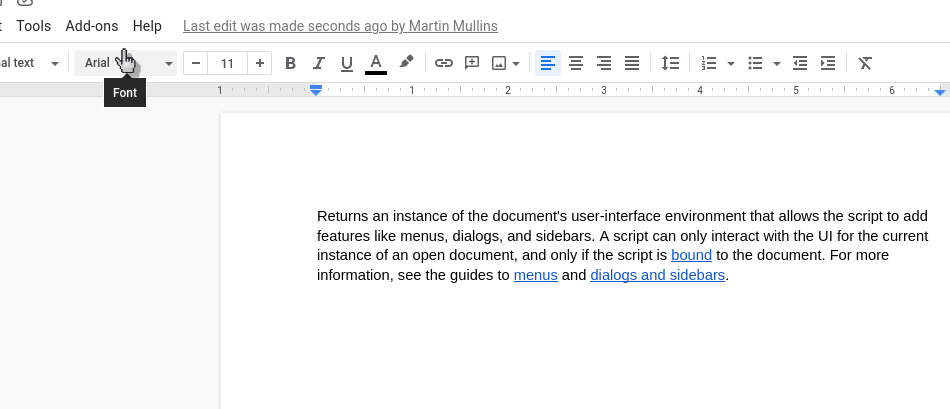Toggle bold formatting
950x409 pixels.
point(291,63)
